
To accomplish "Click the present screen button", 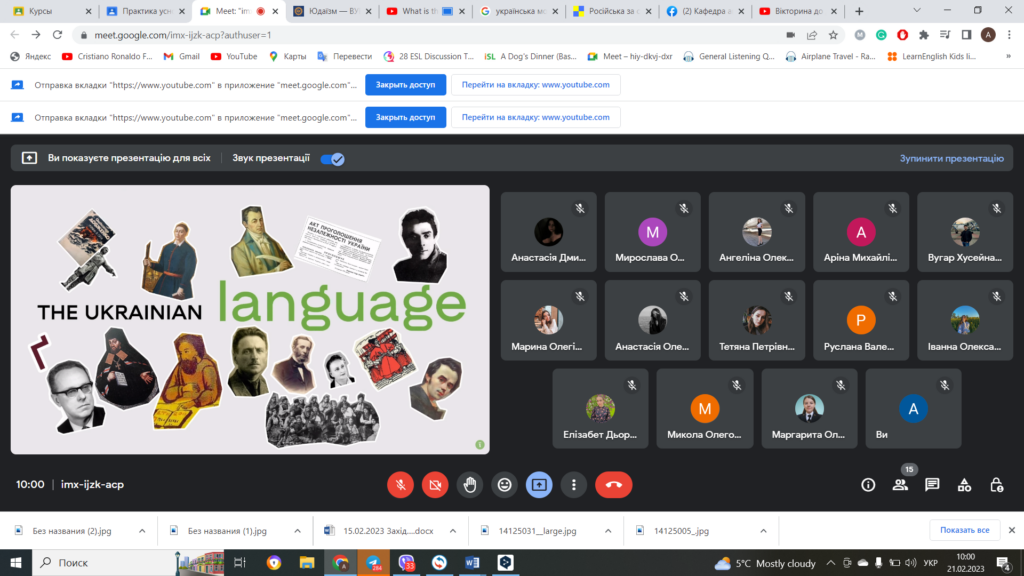I will (x=539, y=485).
